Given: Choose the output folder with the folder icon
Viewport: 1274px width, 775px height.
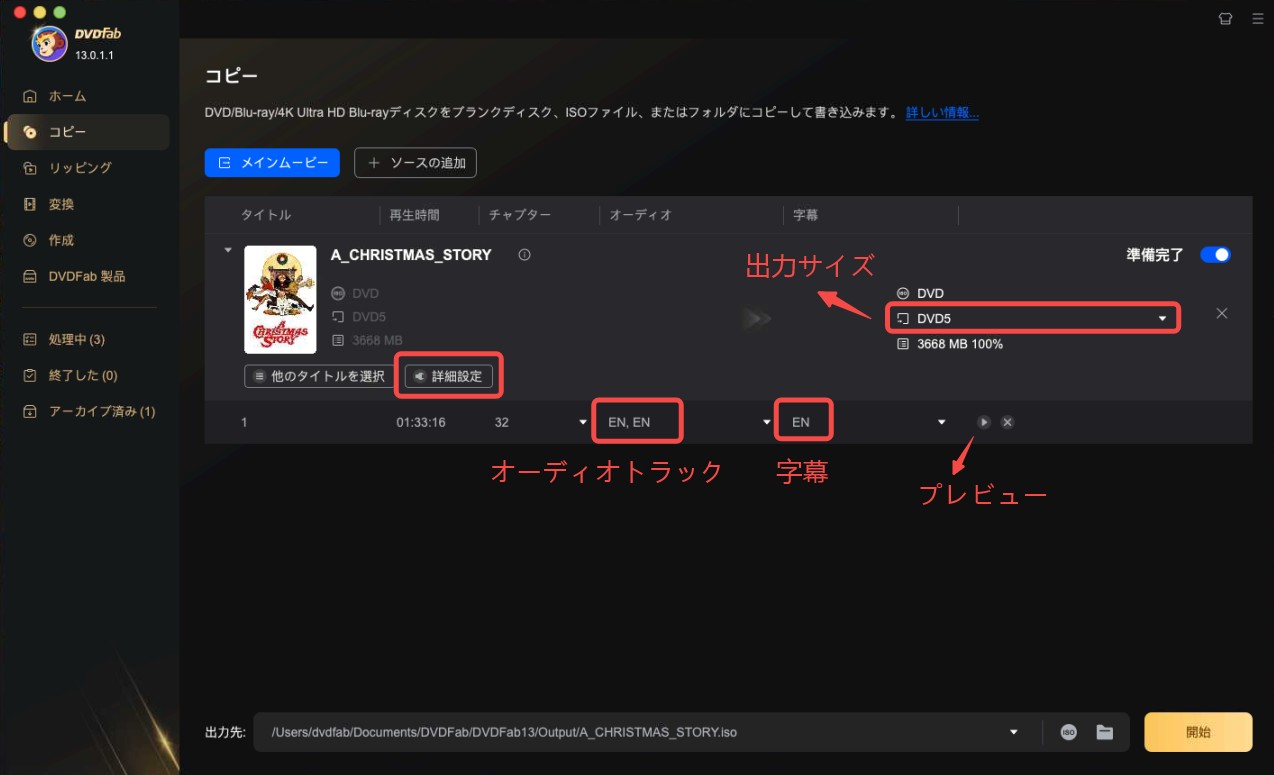Looking at the screenshot, I should pos(1104,732).
